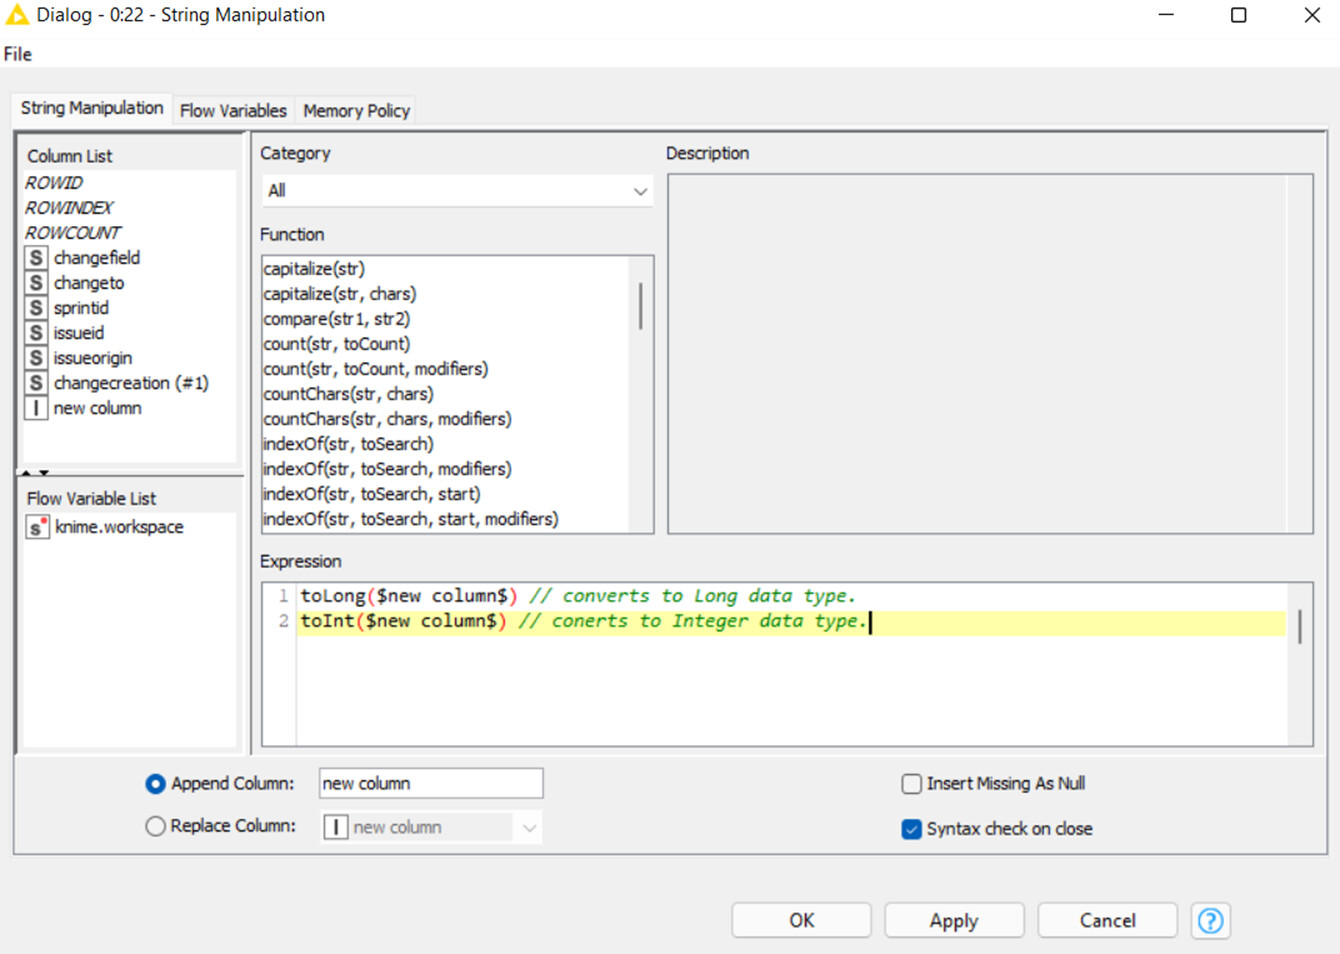Click the Apply button
The image size is (1340, 954).
tap(954, 920)
